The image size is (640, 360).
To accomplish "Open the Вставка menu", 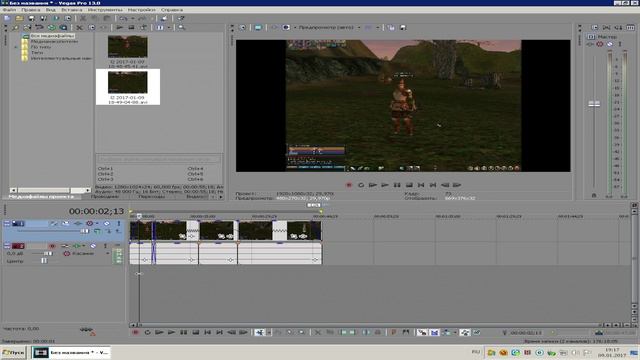I will coord(71,10).
